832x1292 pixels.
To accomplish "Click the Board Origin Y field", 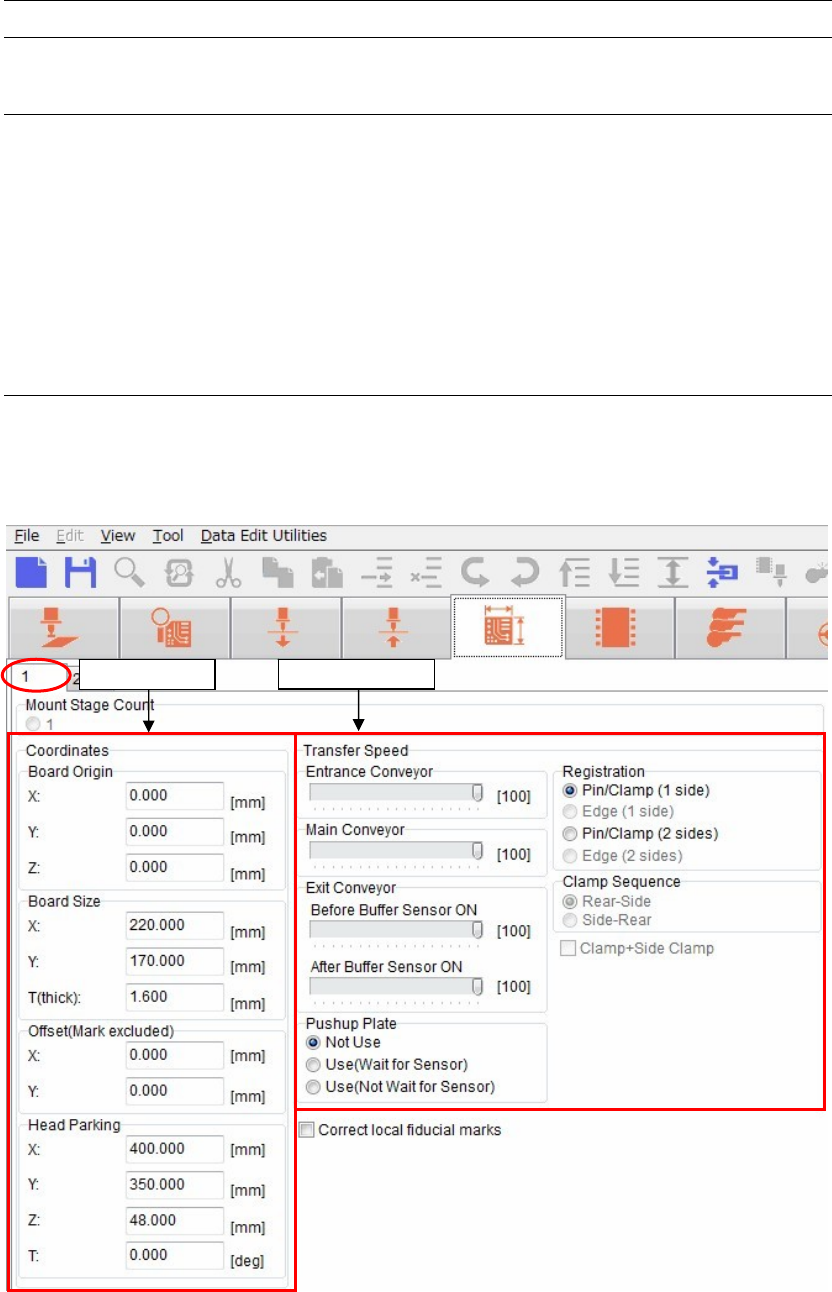I will tap(175, 832).
